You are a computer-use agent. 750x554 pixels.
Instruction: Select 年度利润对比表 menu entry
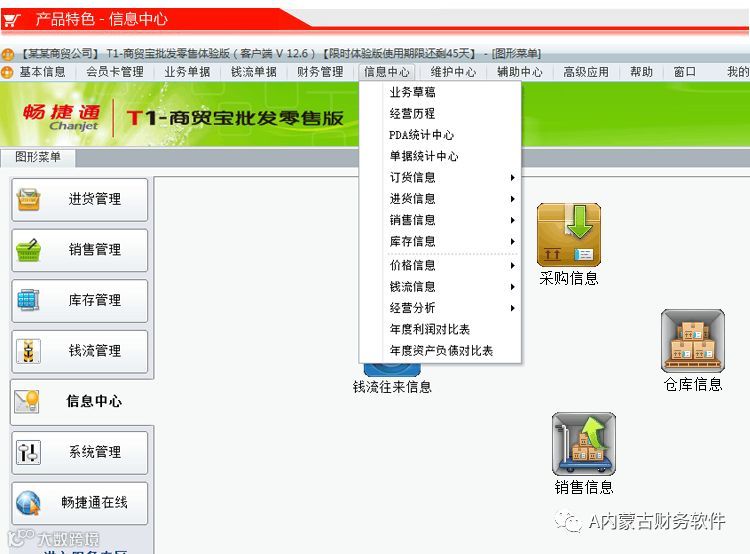click(440, 329)
